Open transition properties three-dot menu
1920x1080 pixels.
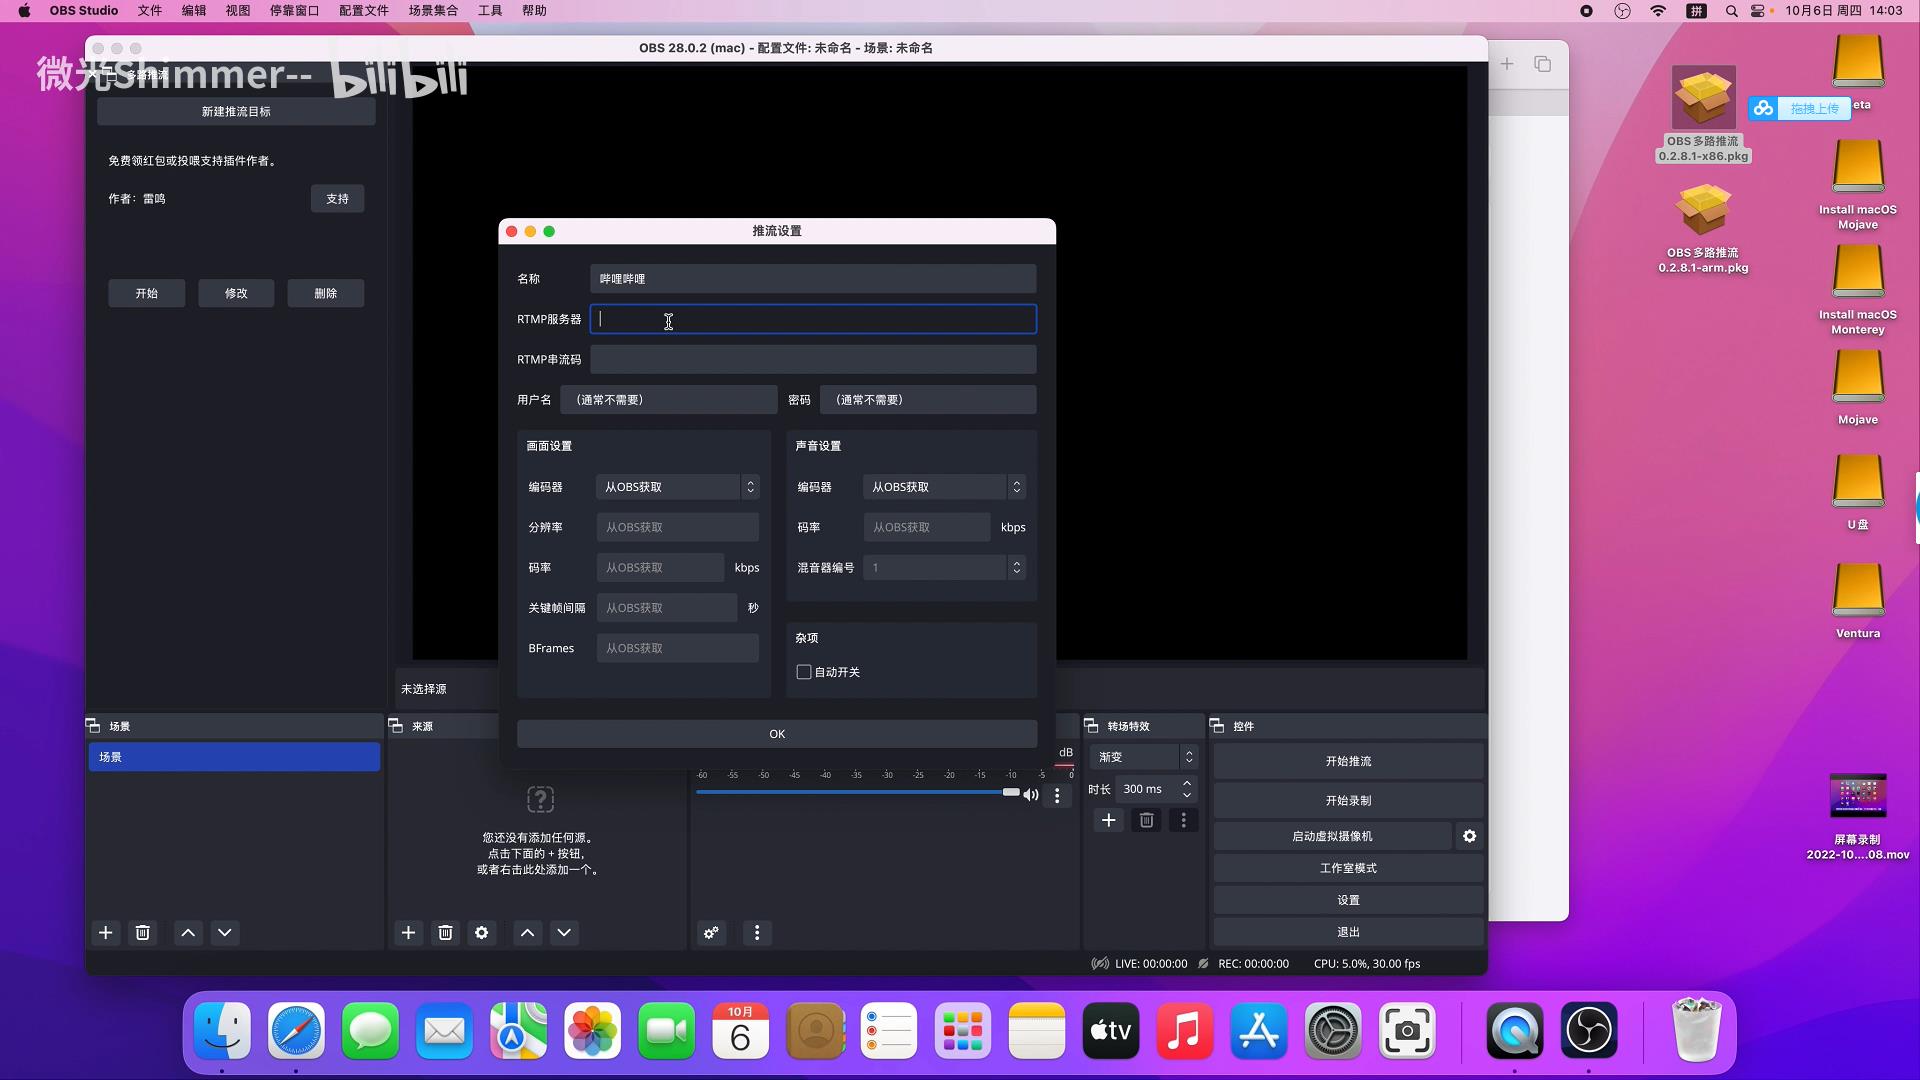click(1184, 820)
